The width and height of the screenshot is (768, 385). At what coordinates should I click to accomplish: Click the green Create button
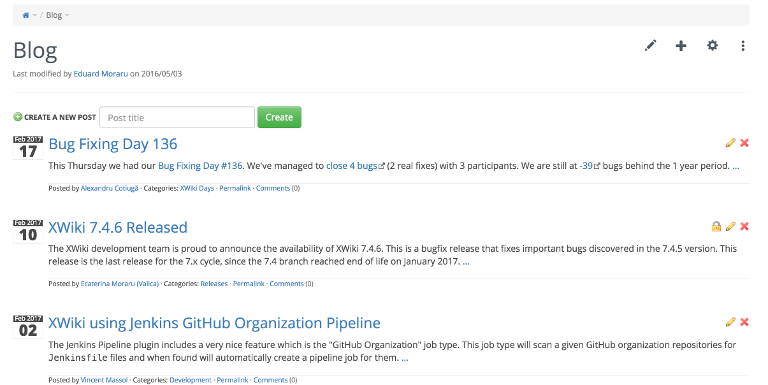pyautogui.click(x=279, y=117)
